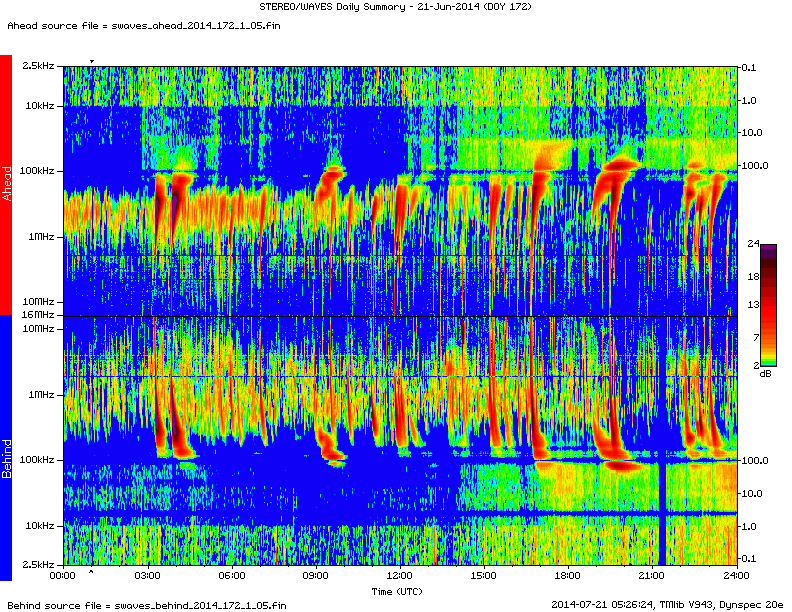Click the 1MHz label of the Ahead panel

click(41, 237)
